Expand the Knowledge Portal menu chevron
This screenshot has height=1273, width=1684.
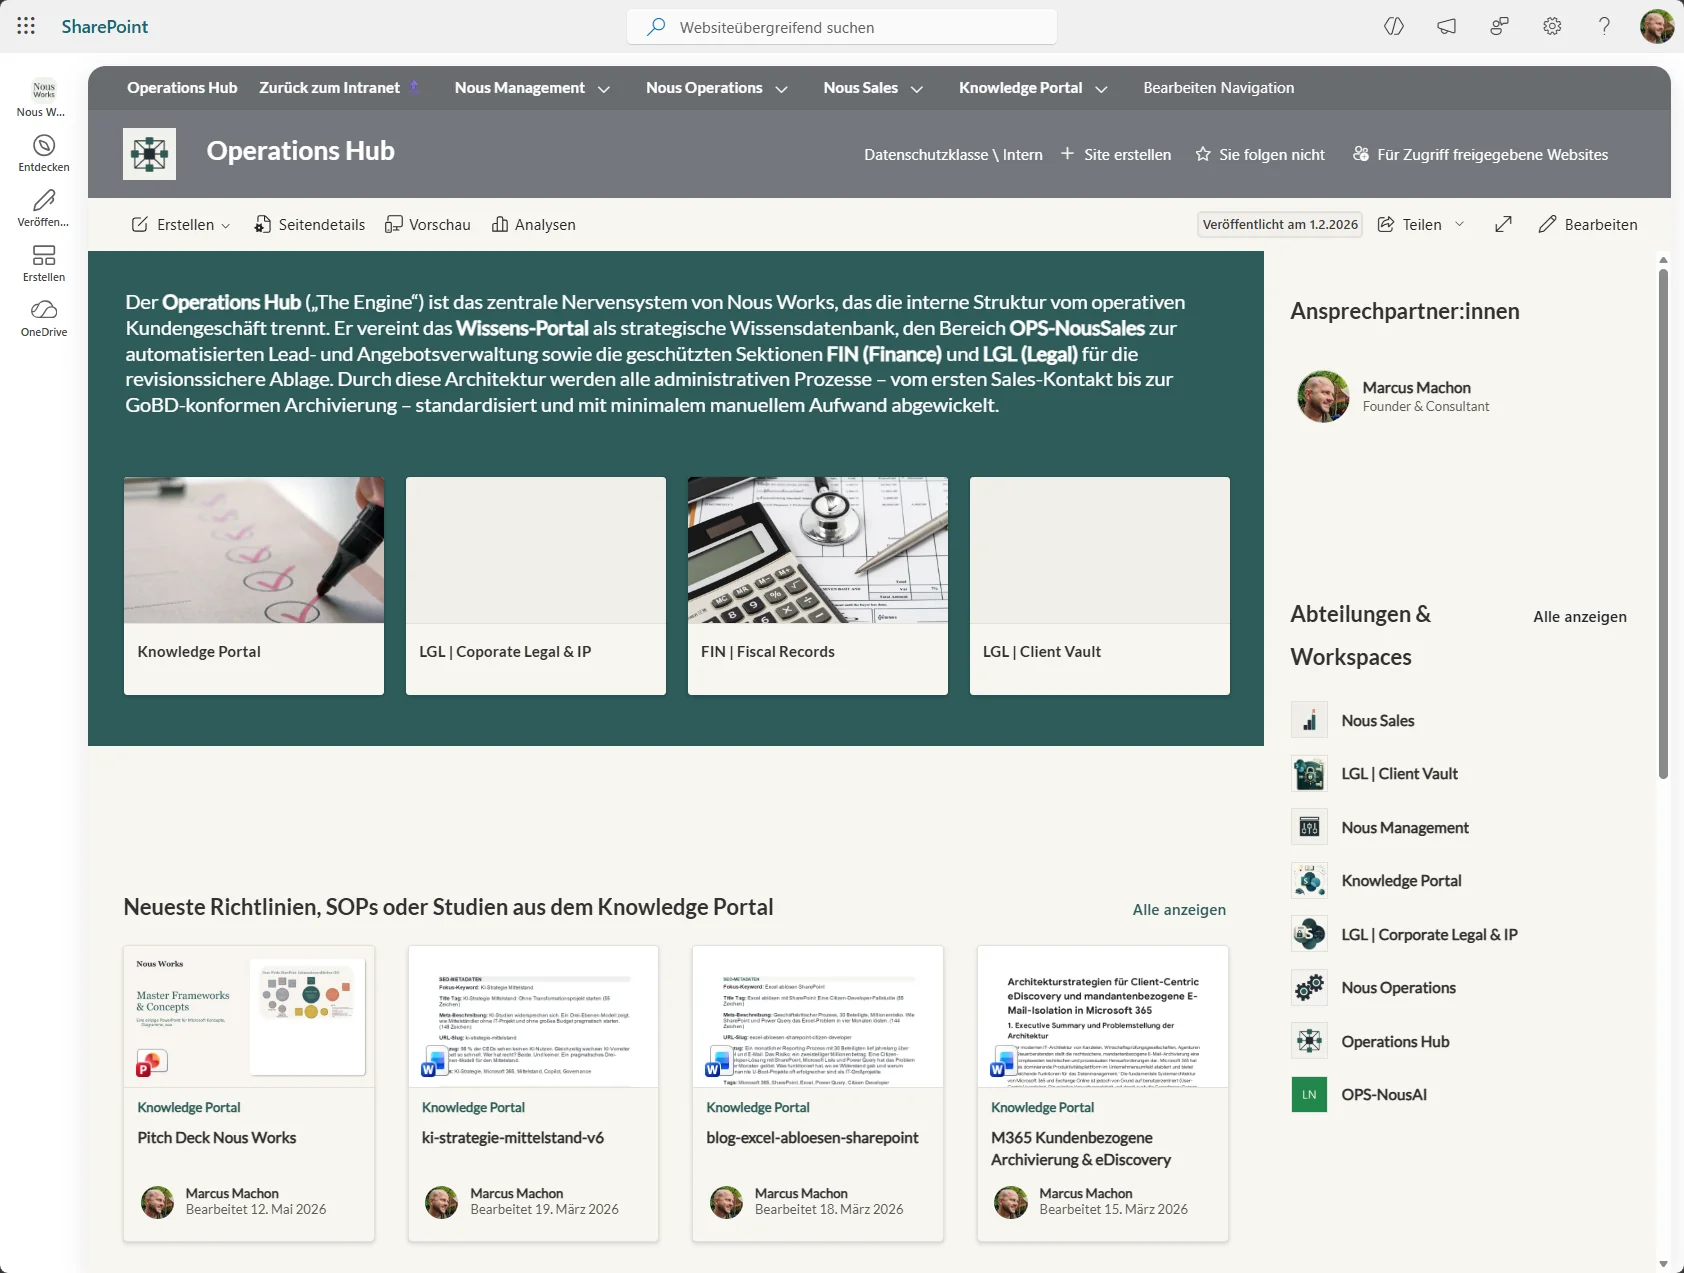click(x=1101, y=89)
